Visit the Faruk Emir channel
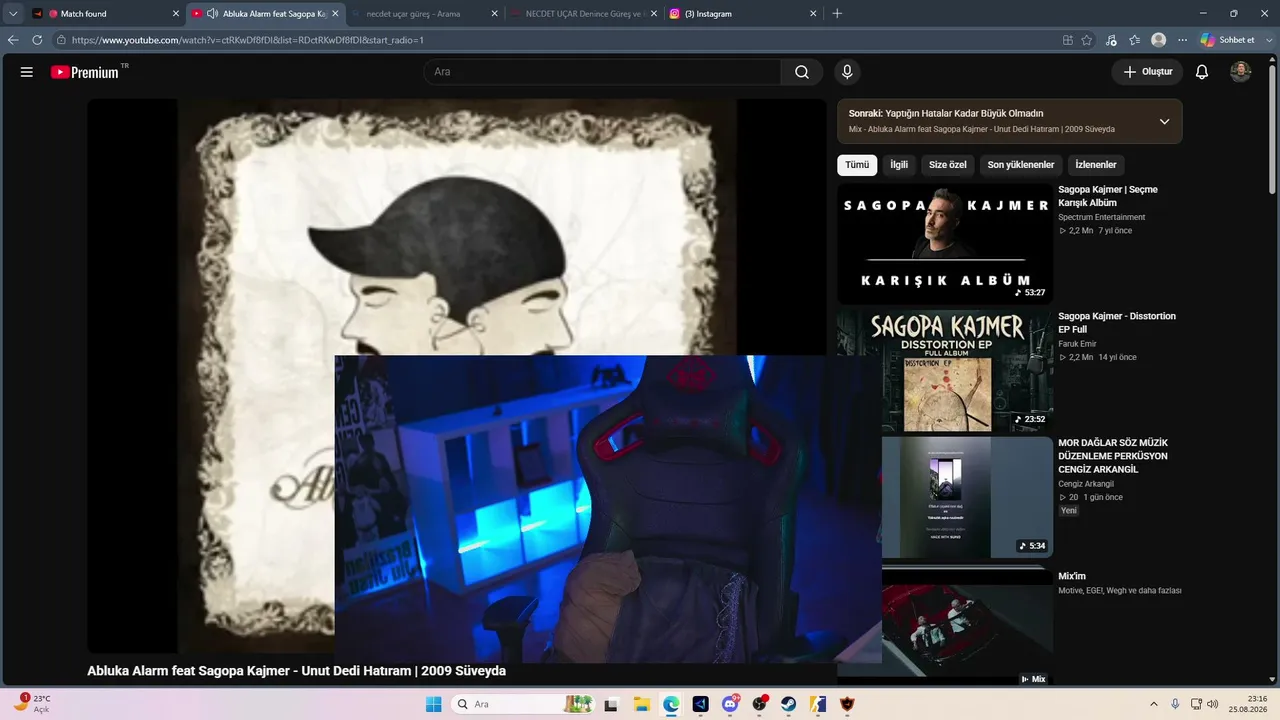 pyautogui.click(x=1077, y=344)
